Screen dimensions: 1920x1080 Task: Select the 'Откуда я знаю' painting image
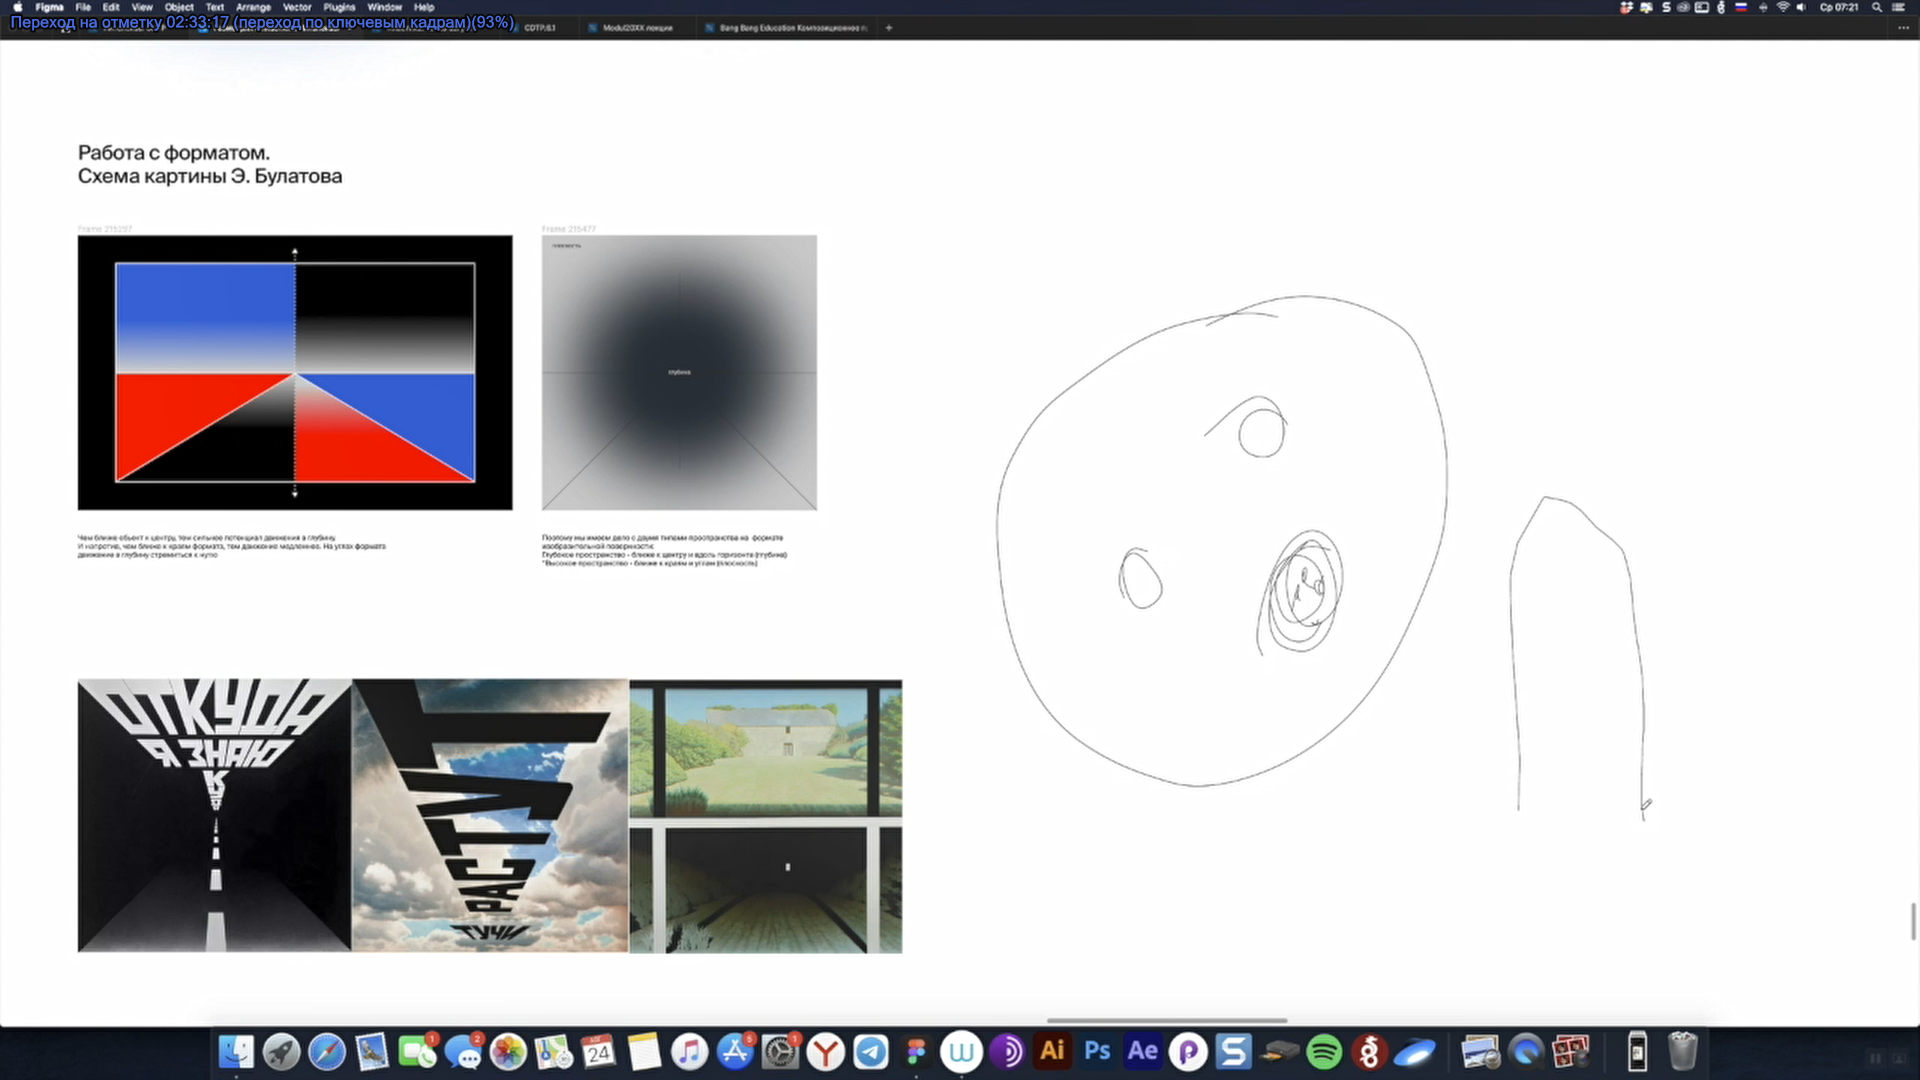click(215, 815)
